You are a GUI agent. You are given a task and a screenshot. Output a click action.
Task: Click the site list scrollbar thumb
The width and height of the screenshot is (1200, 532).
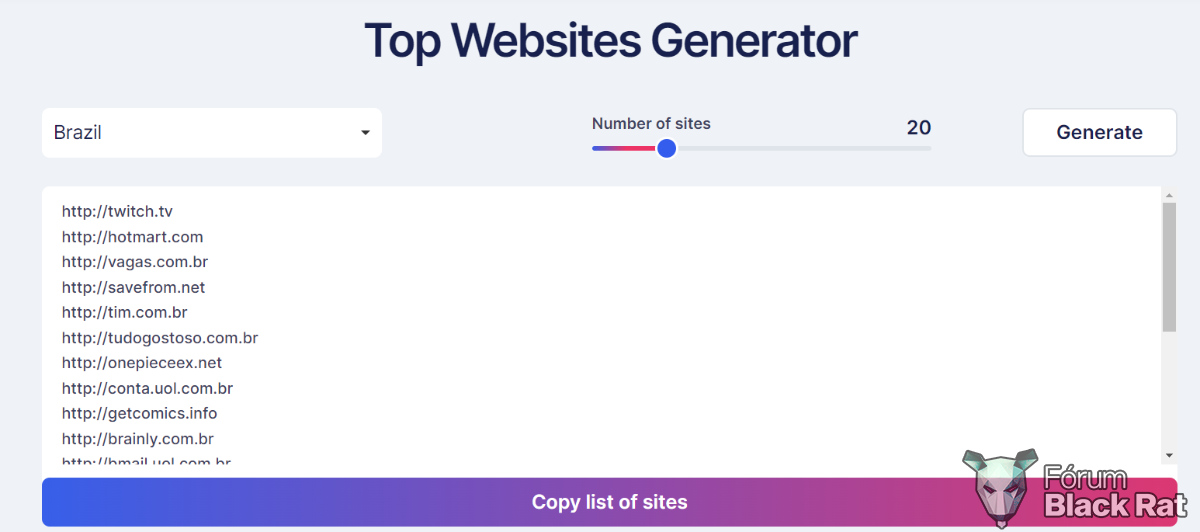1169,267
